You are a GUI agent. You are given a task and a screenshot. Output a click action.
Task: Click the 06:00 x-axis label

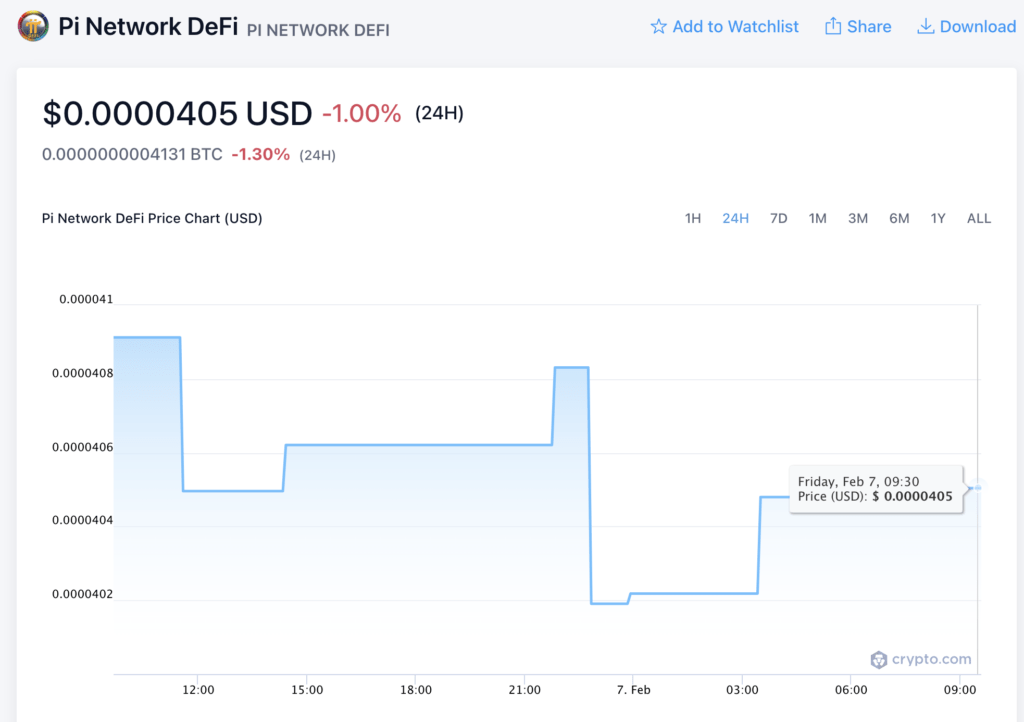[x=851, y=690]
